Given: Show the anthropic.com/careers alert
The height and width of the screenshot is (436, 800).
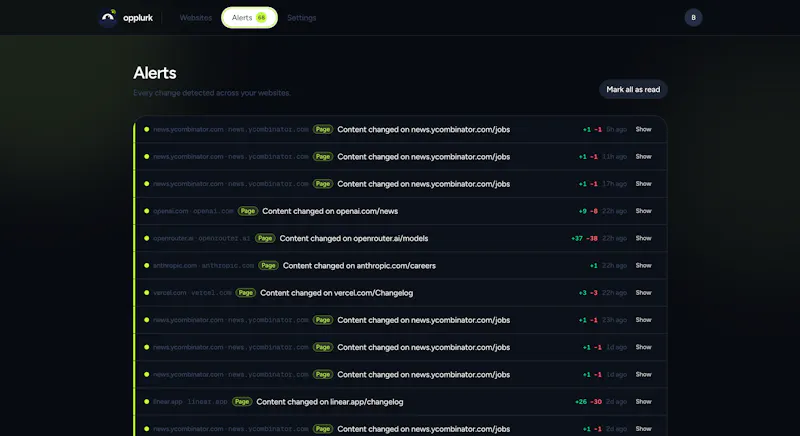Looking at the screenshot, I should point(643,266).
